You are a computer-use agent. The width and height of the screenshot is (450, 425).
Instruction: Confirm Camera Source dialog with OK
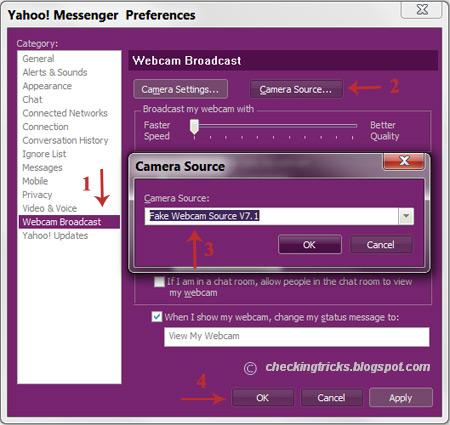click(310, 245)
